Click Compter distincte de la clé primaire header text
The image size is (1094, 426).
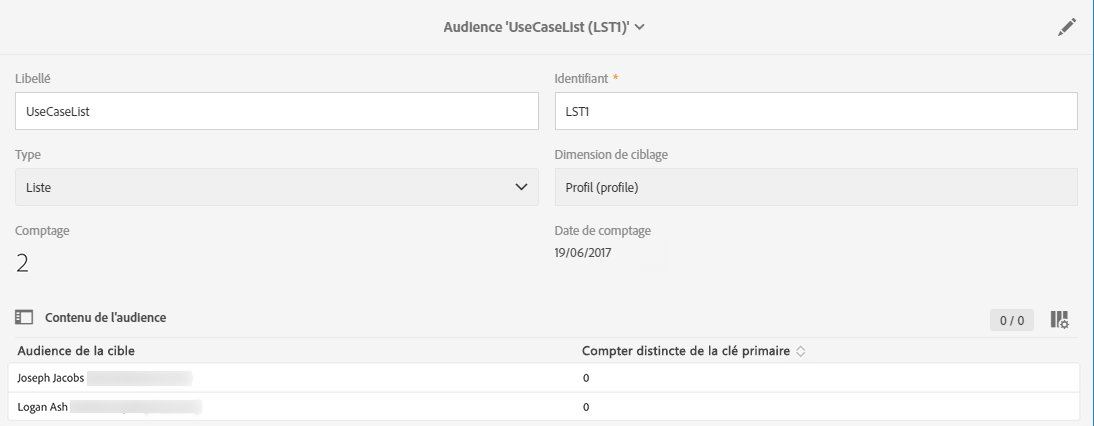pos(686,350)
